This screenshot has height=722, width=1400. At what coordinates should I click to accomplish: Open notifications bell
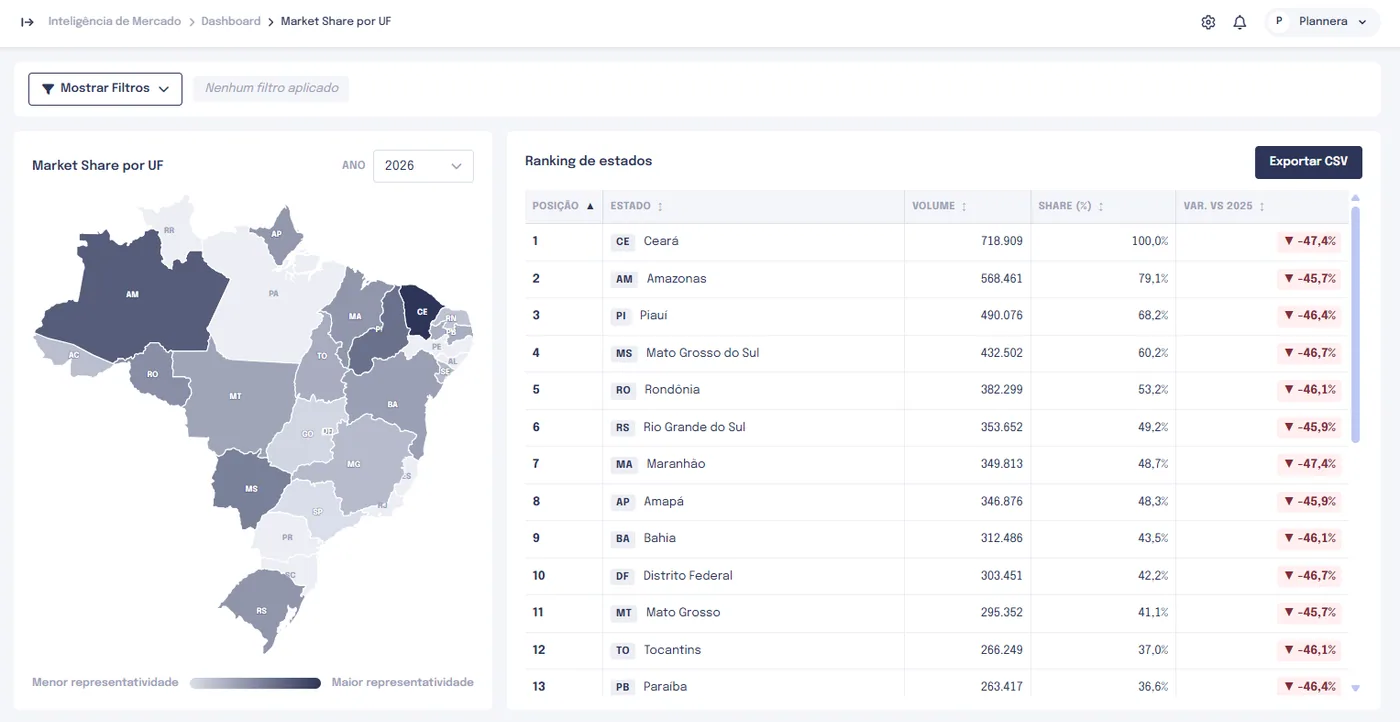1240,22
